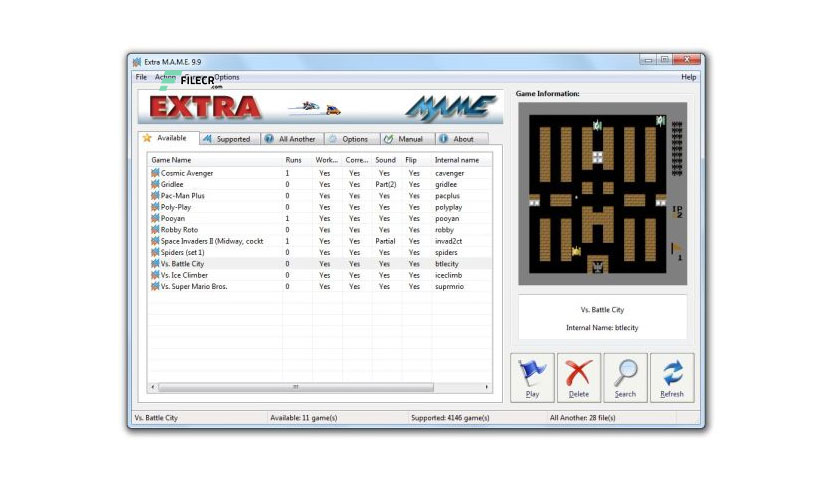
Task: Select Pac-Man Plus in the list
Action: click(182, 196)
